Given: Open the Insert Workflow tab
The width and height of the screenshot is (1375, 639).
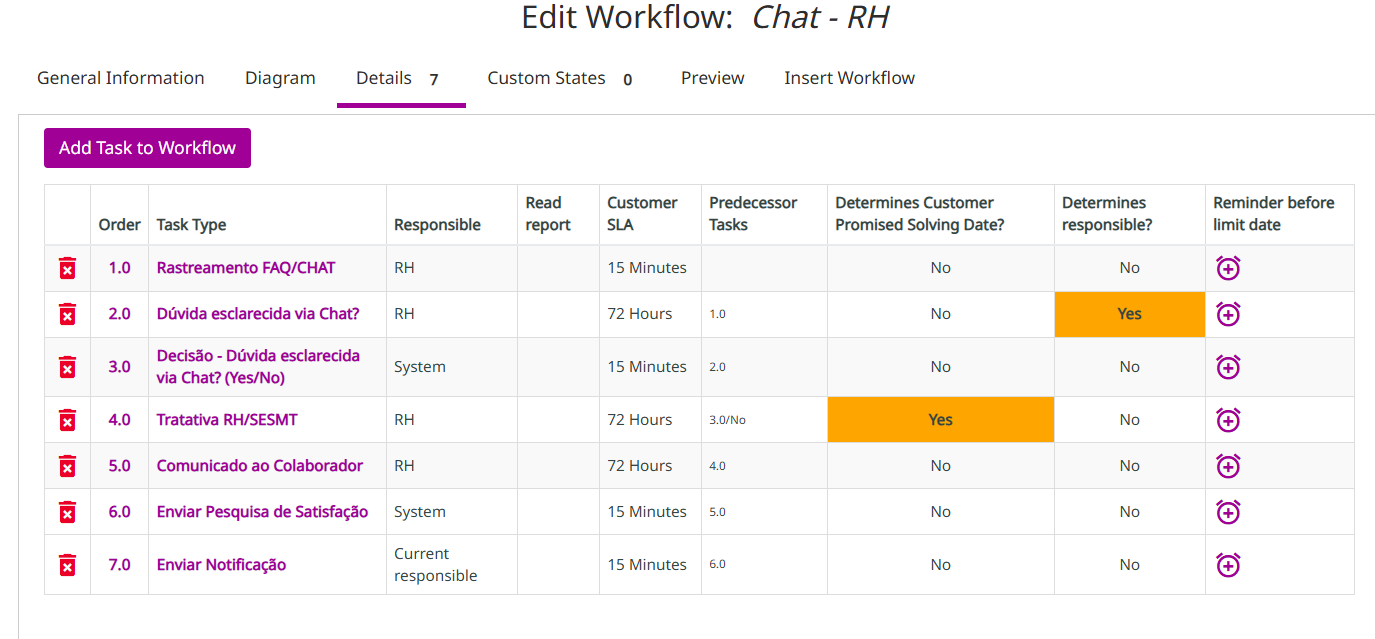Looking at the screenshot, I should (x=849, y=78).
